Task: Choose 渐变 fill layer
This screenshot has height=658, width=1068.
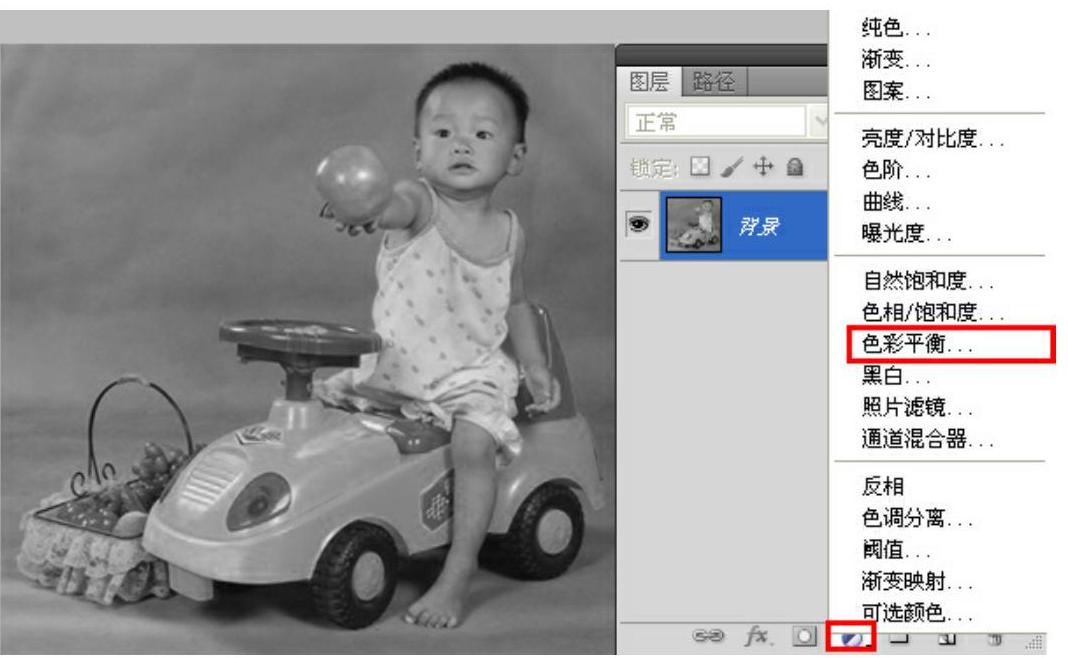Action: (895, 59)
